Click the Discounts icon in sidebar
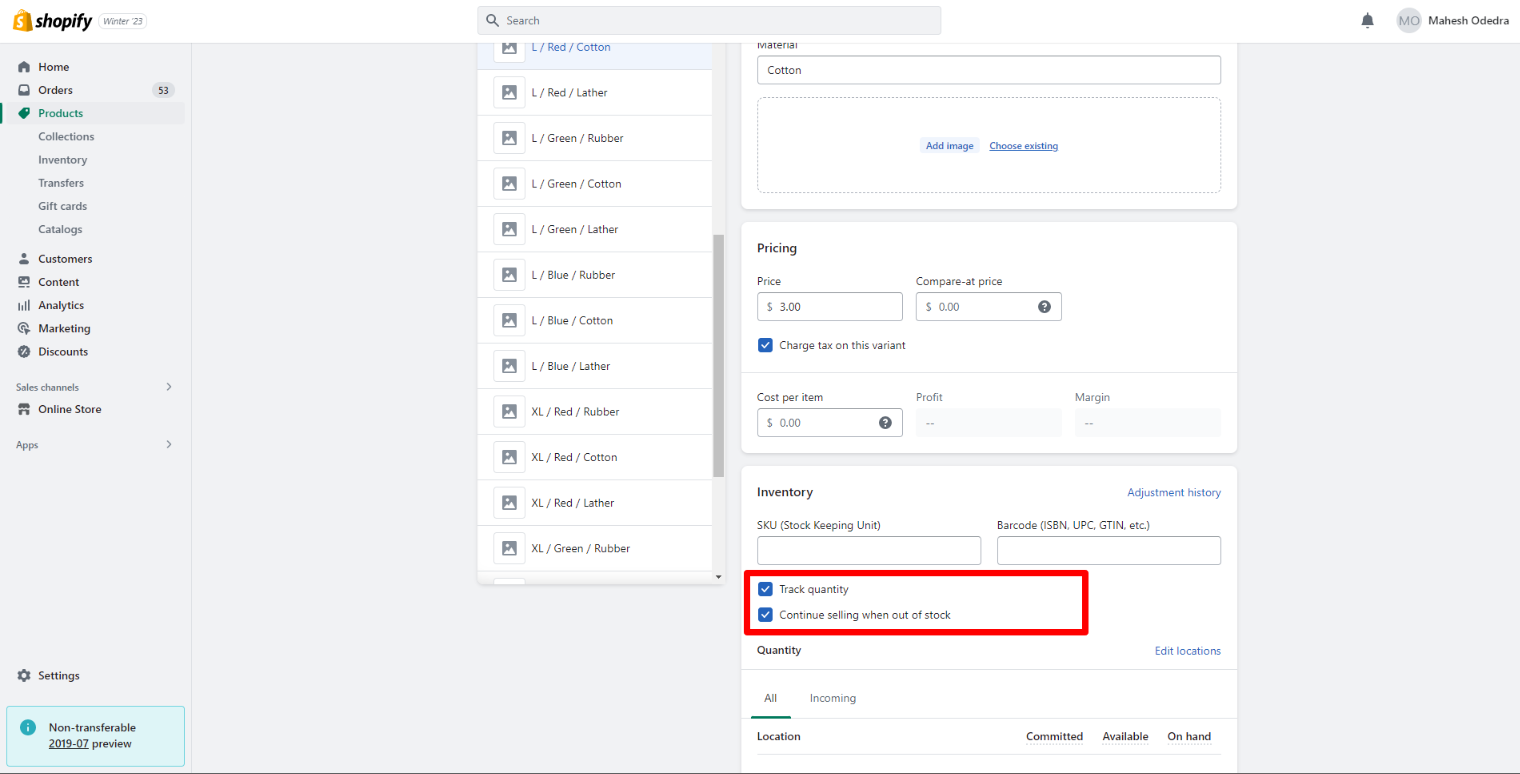 [24, 352]
